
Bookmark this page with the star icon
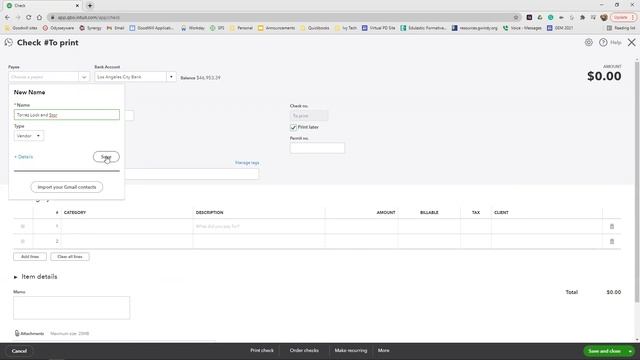516,18
